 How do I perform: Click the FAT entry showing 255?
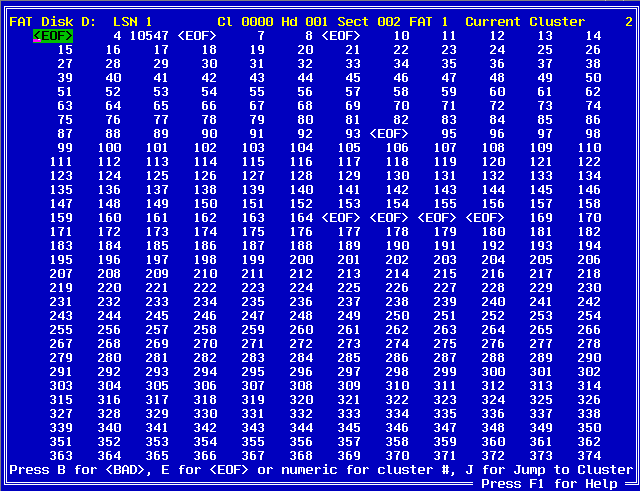[61, 329]
